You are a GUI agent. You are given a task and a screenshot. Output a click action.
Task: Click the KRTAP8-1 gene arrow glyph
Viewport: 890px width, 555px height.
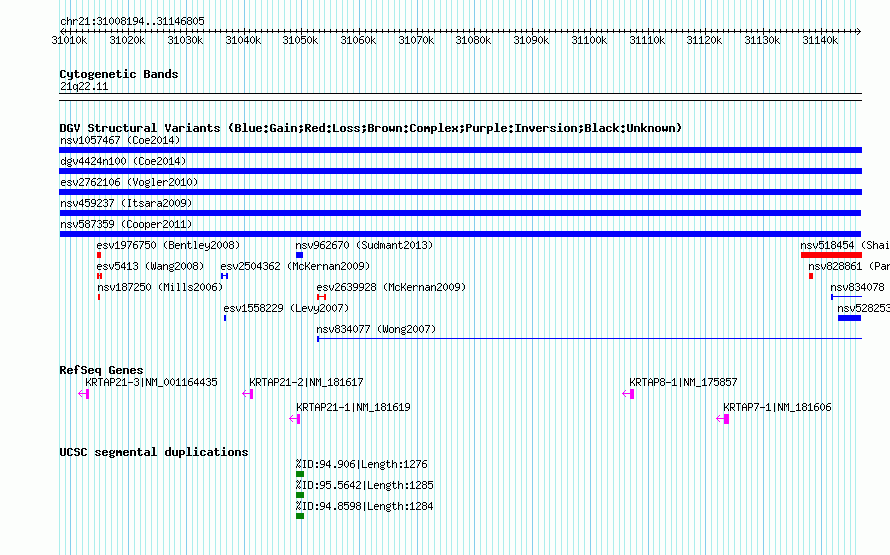(628, 394)
